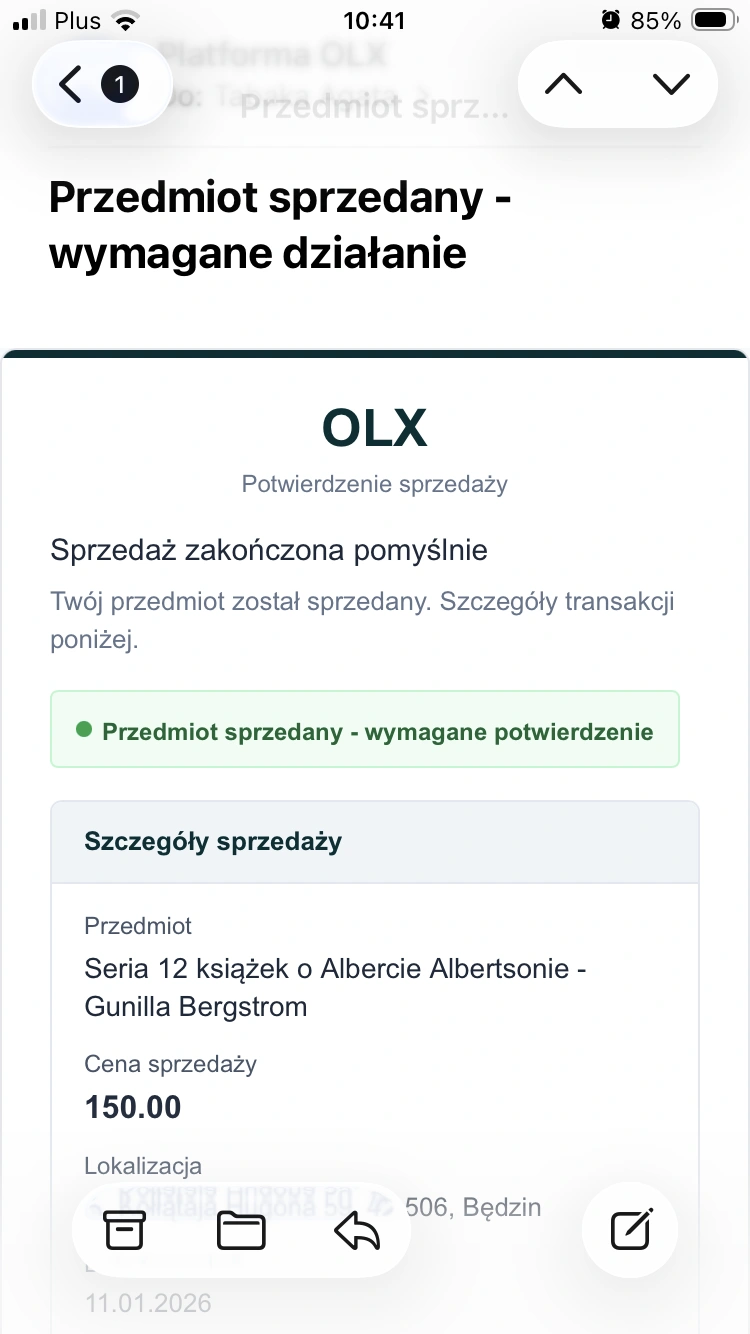This screenshot has height=1334, width=750.
Task: Compose a new email with pencil icon
Action: click(x=631, y=1231)
